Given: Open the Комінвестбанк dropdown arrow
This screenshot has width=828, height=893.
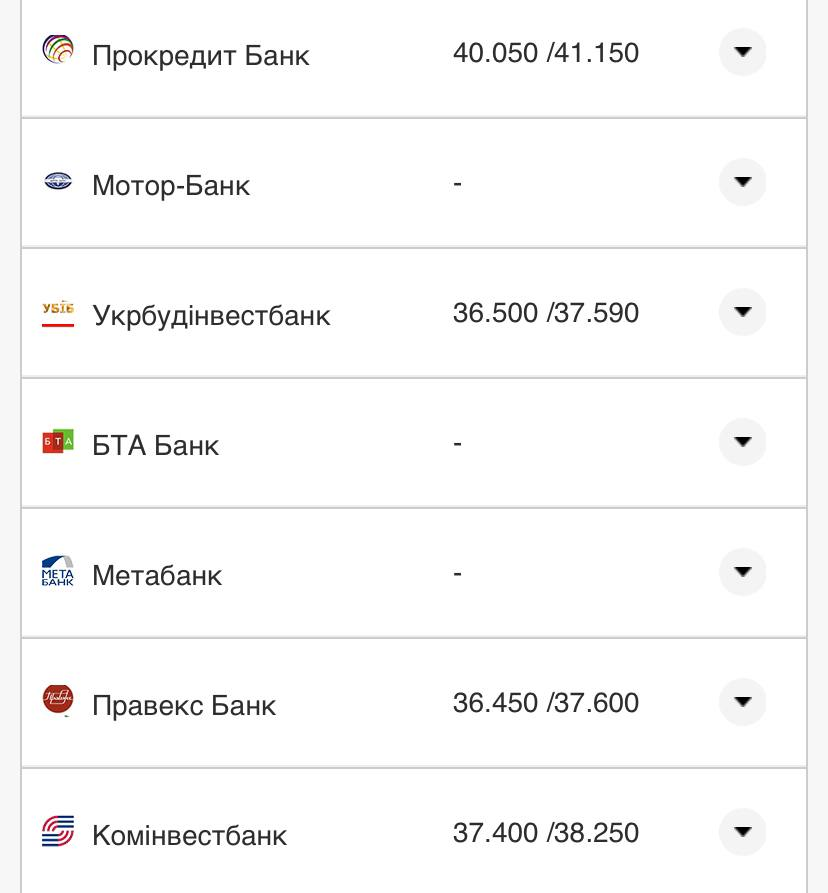Looking at the screenshot, I should [742, 832].
